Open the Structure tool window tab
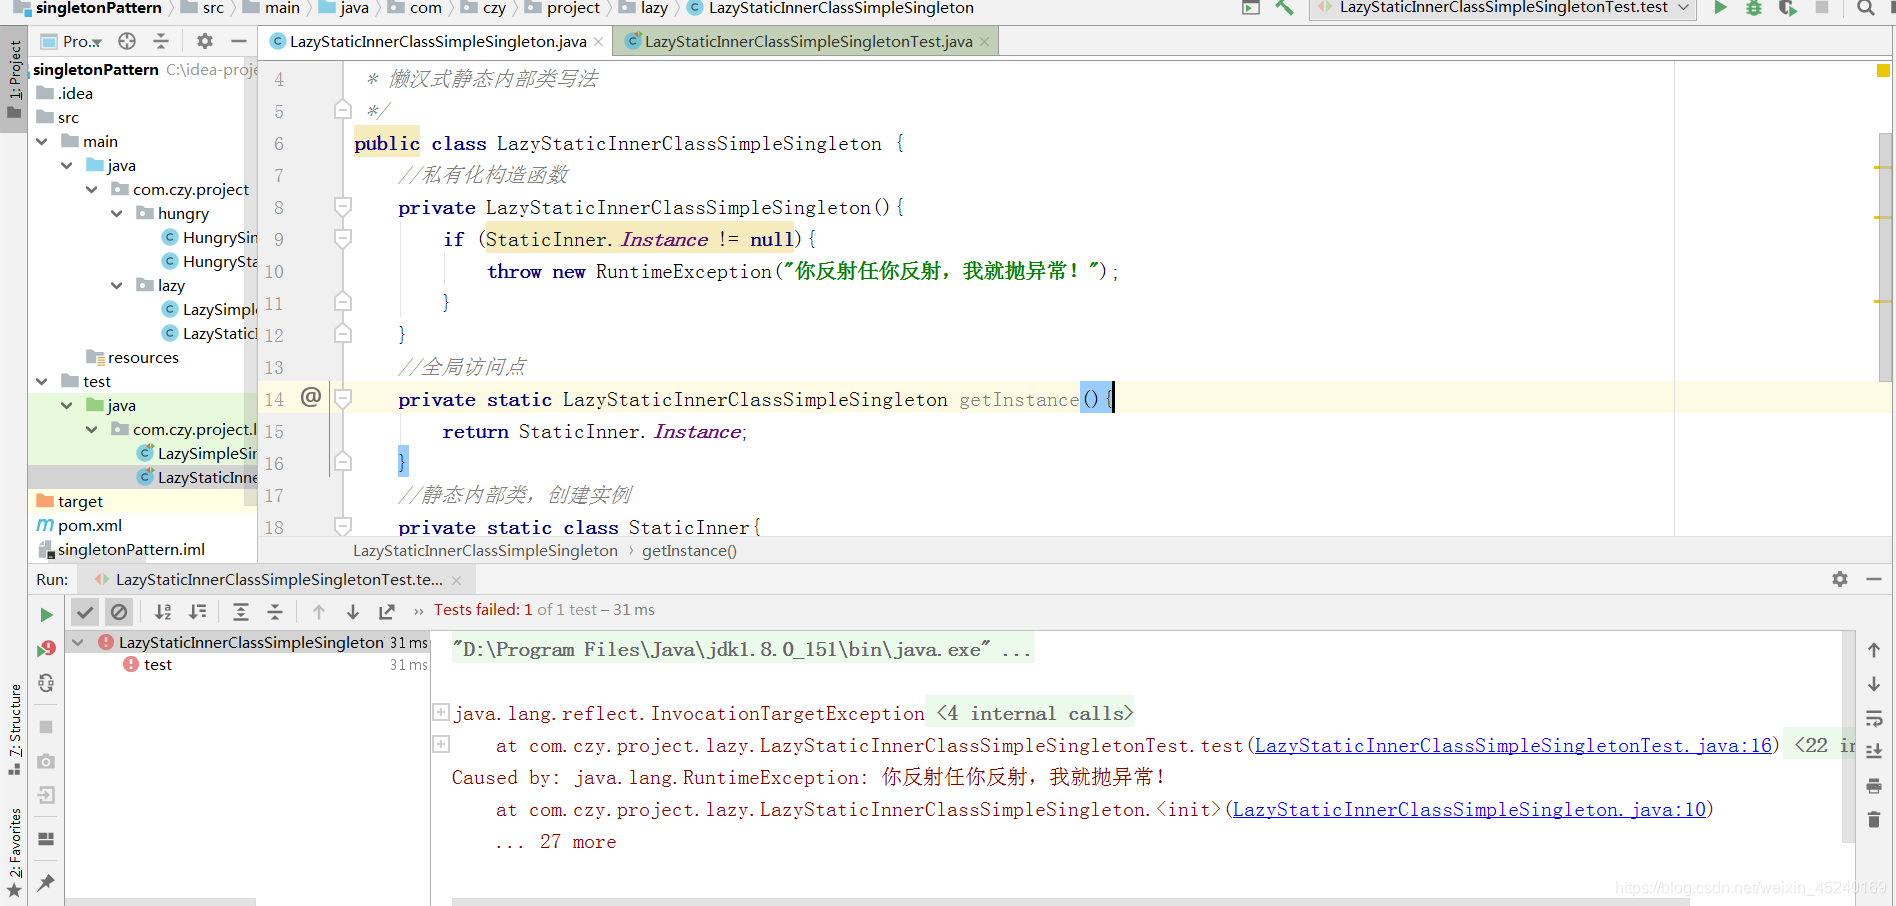The image size is (1896, 906). [x=14, y=729]
